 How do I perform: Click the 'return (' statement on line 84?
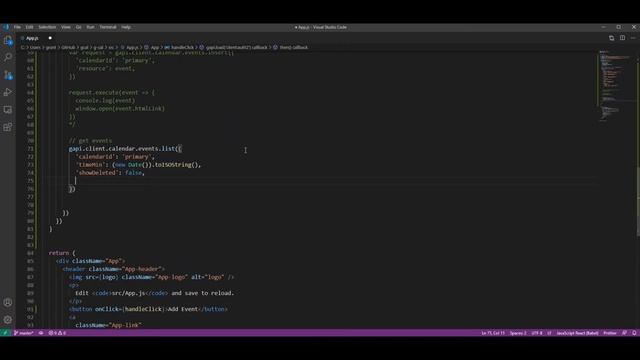click(62, 253)
